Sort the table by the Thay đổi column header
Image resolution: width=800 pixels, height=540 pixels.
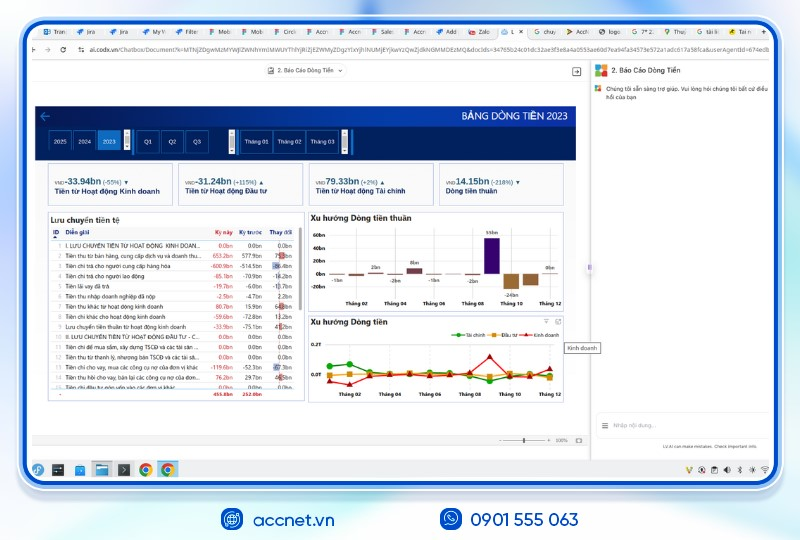point(281,232)
